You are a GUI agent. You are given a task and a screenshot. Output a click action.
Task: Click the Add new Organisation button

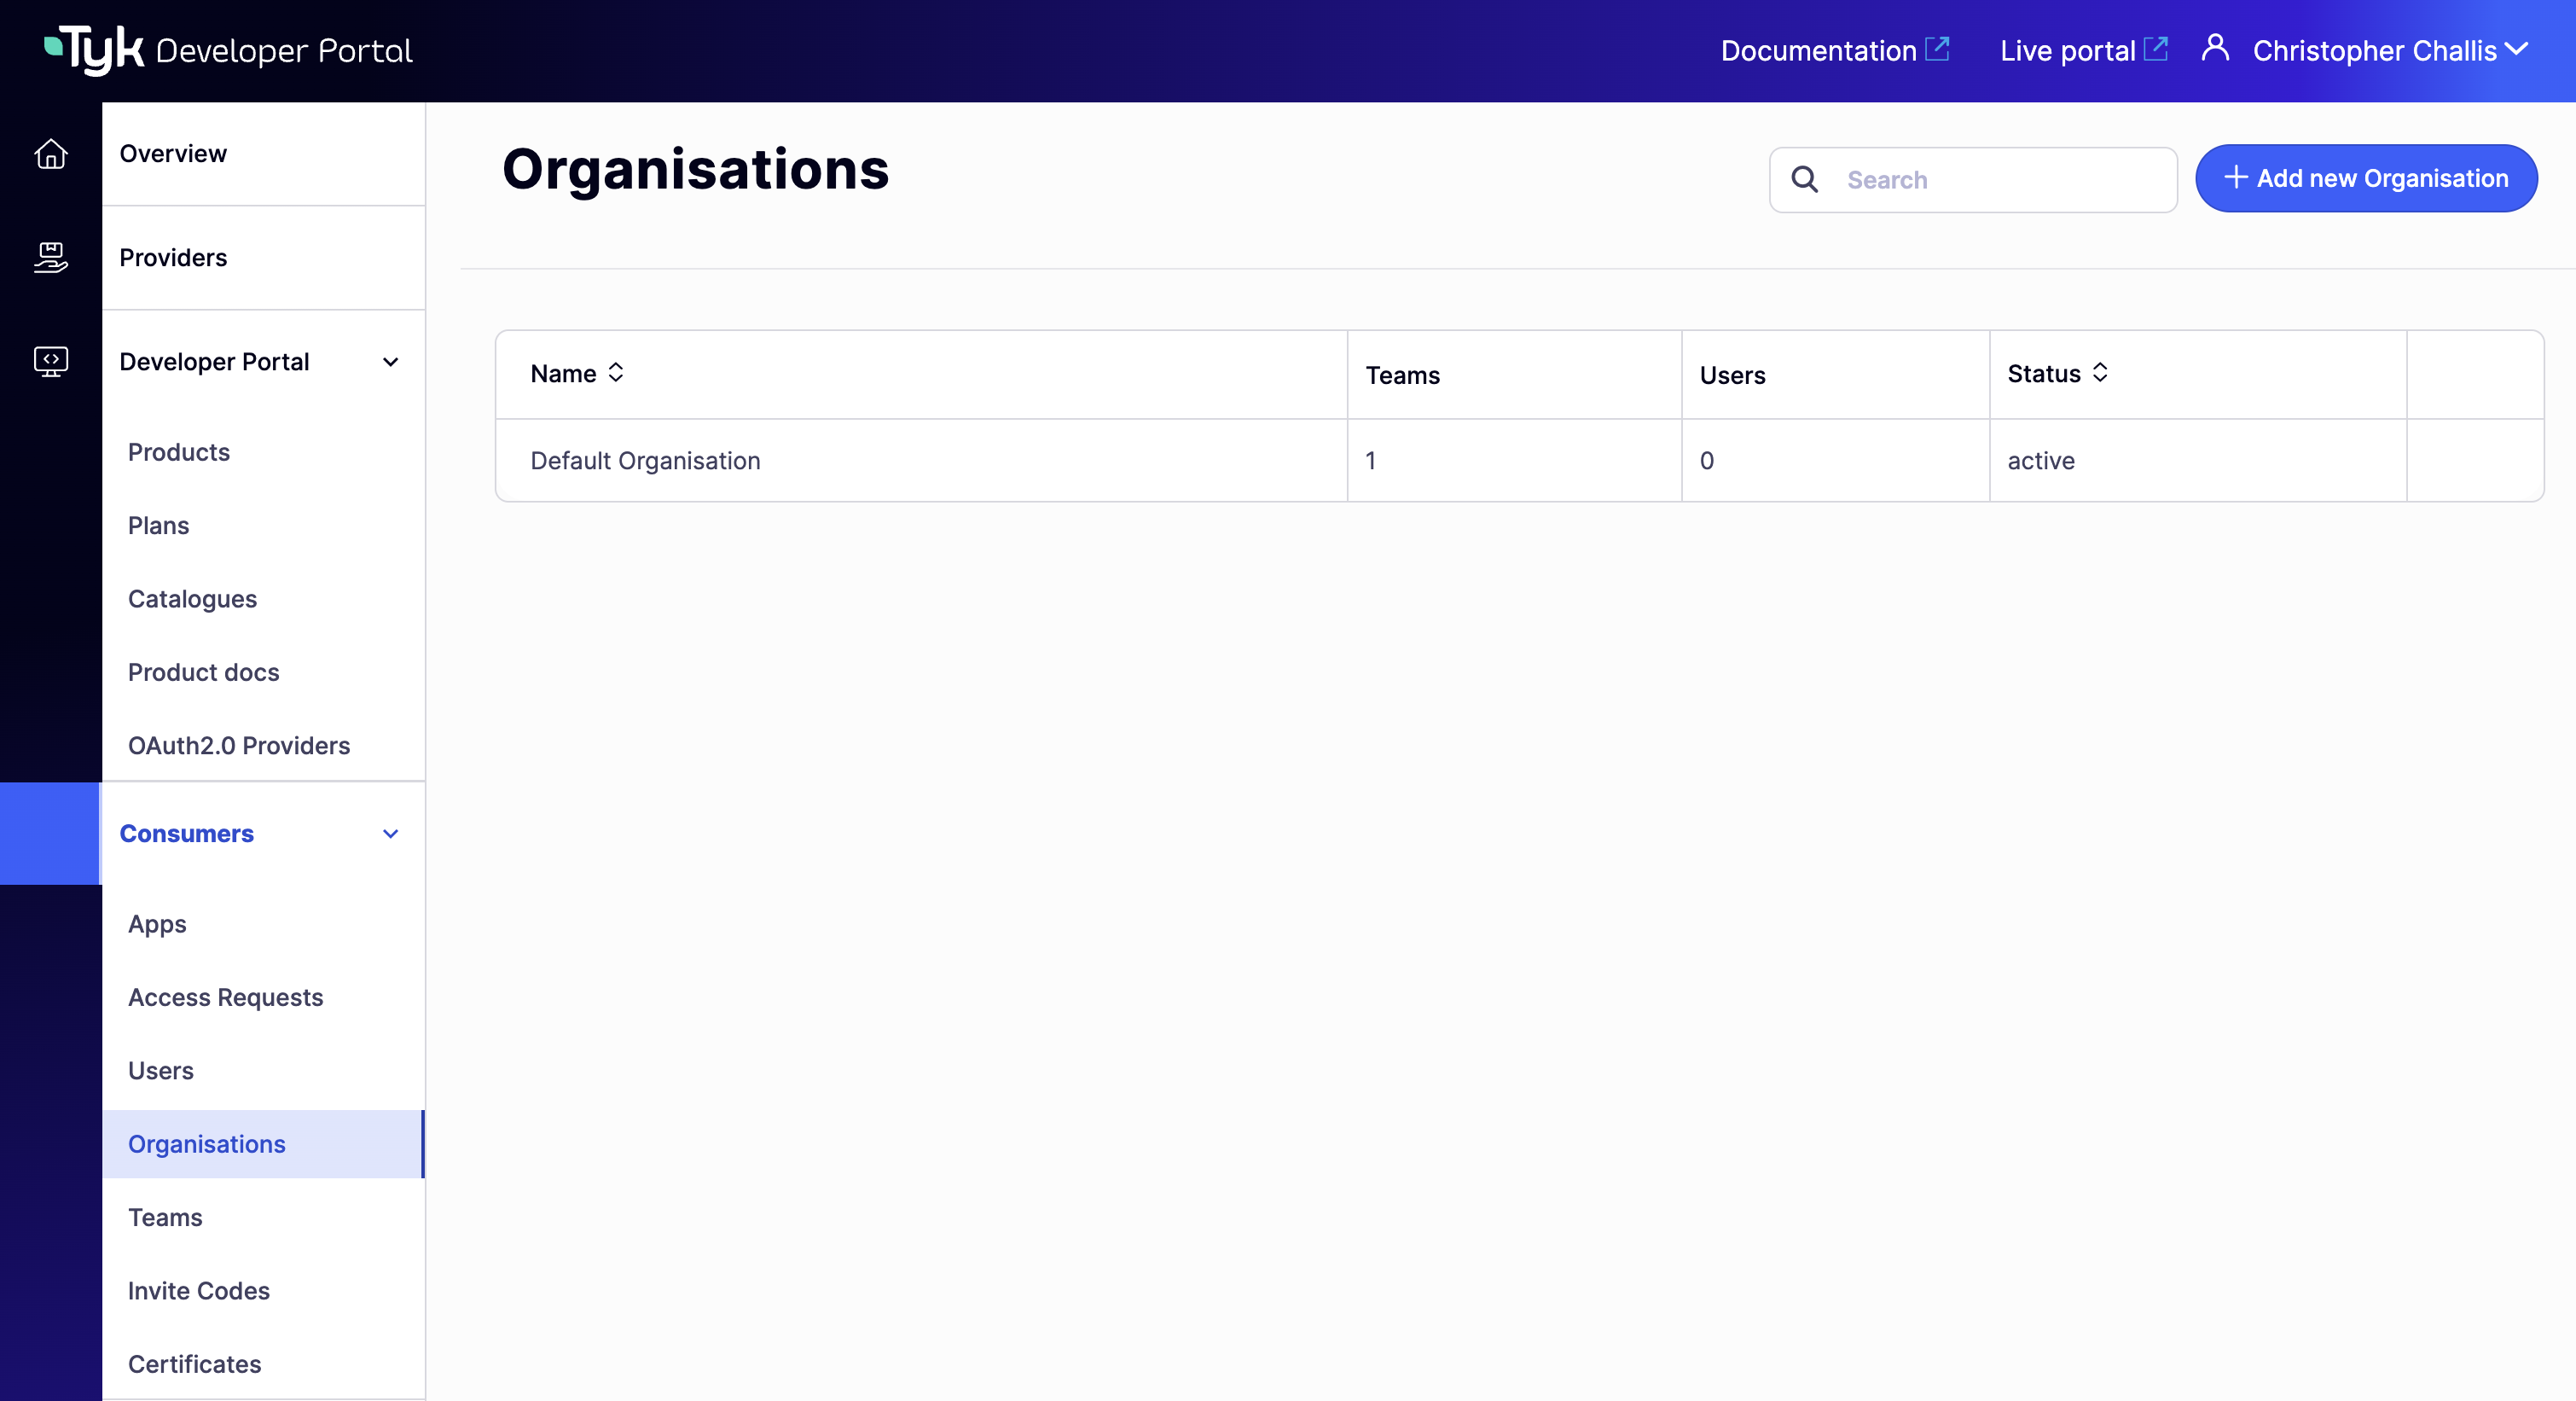[x=2366, y=178]
